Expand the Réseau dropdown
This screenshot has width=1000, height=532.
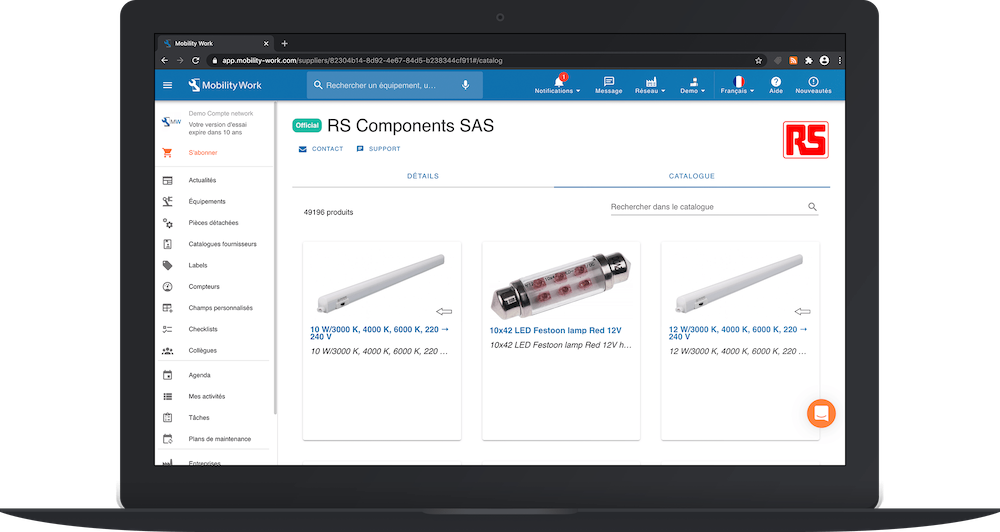650,85
